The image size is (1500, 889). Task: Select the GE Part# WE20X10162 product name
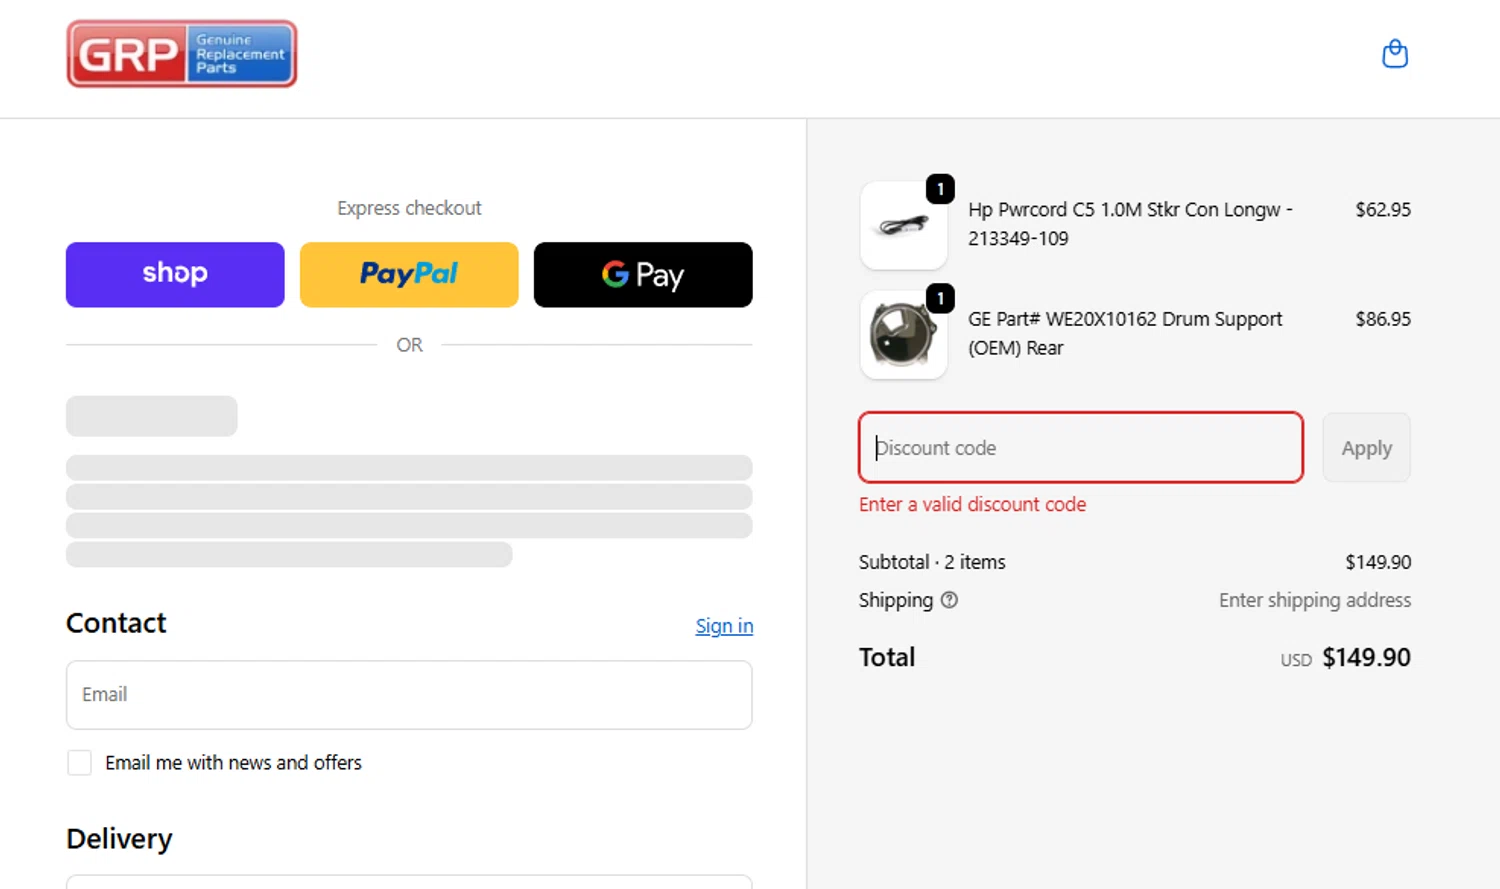click(x=1125, y=333)
